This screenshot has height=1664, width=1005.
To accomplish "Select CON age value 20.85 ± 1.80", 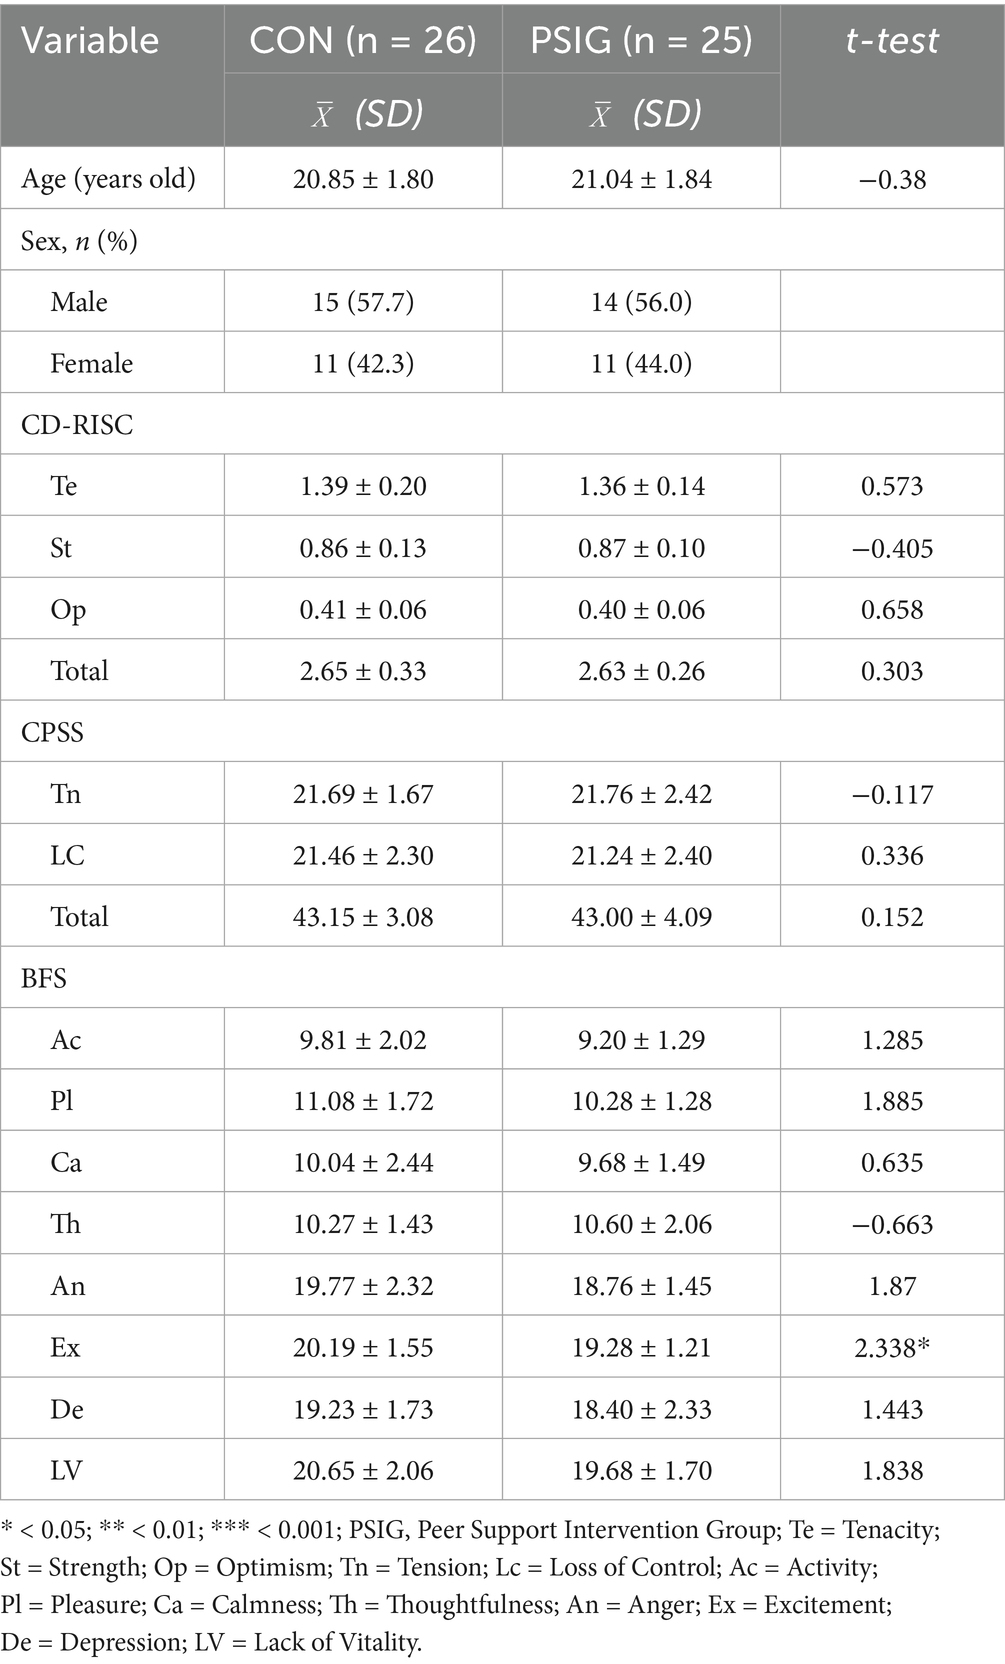I will (x=363, y=179).
